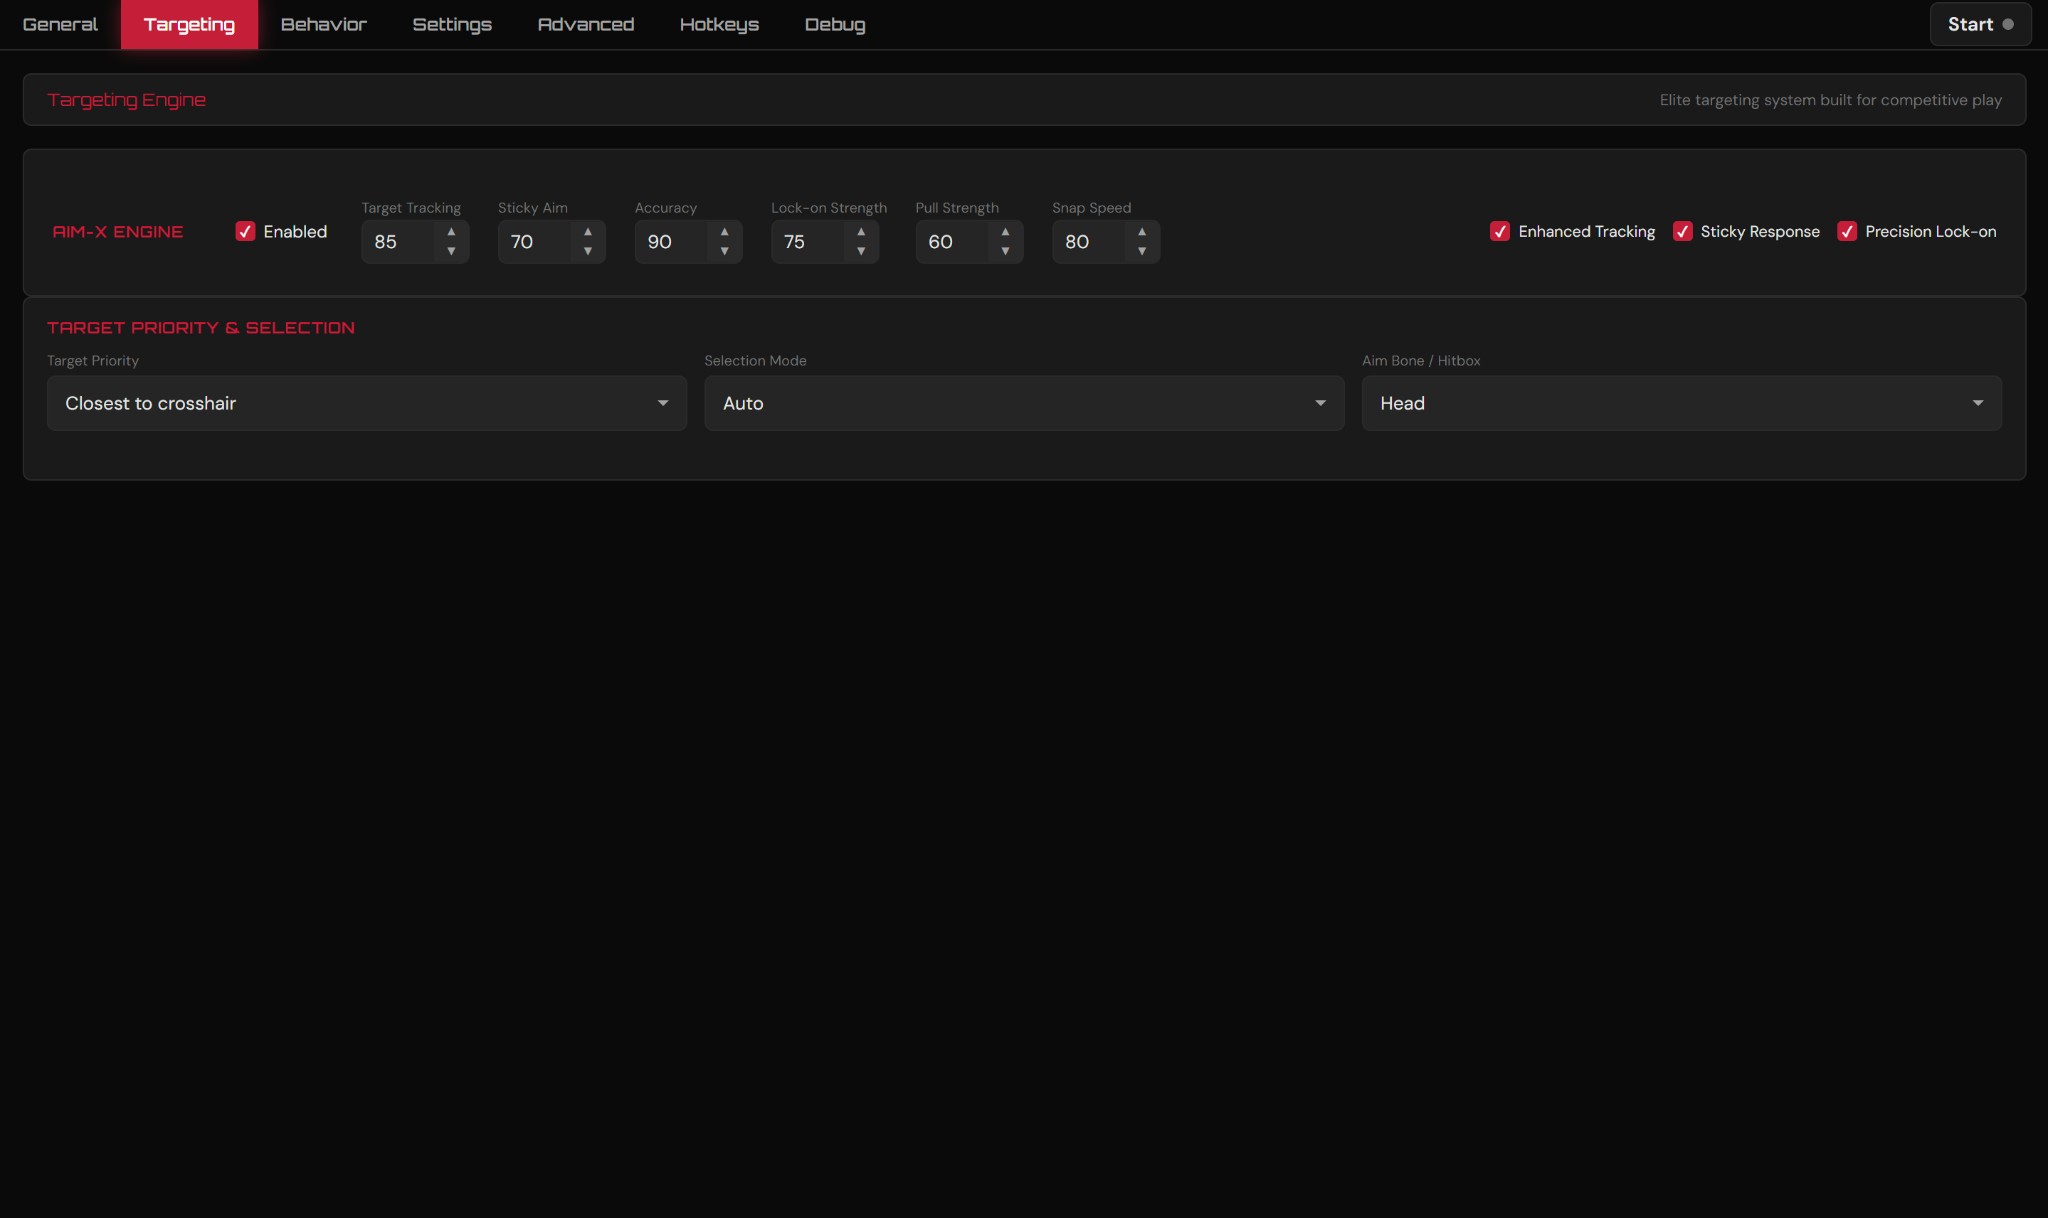This screenshot has height=1218, width=2048.
Task: Uncheck Enhanced Tracking
Action: tap(1499, 231)
